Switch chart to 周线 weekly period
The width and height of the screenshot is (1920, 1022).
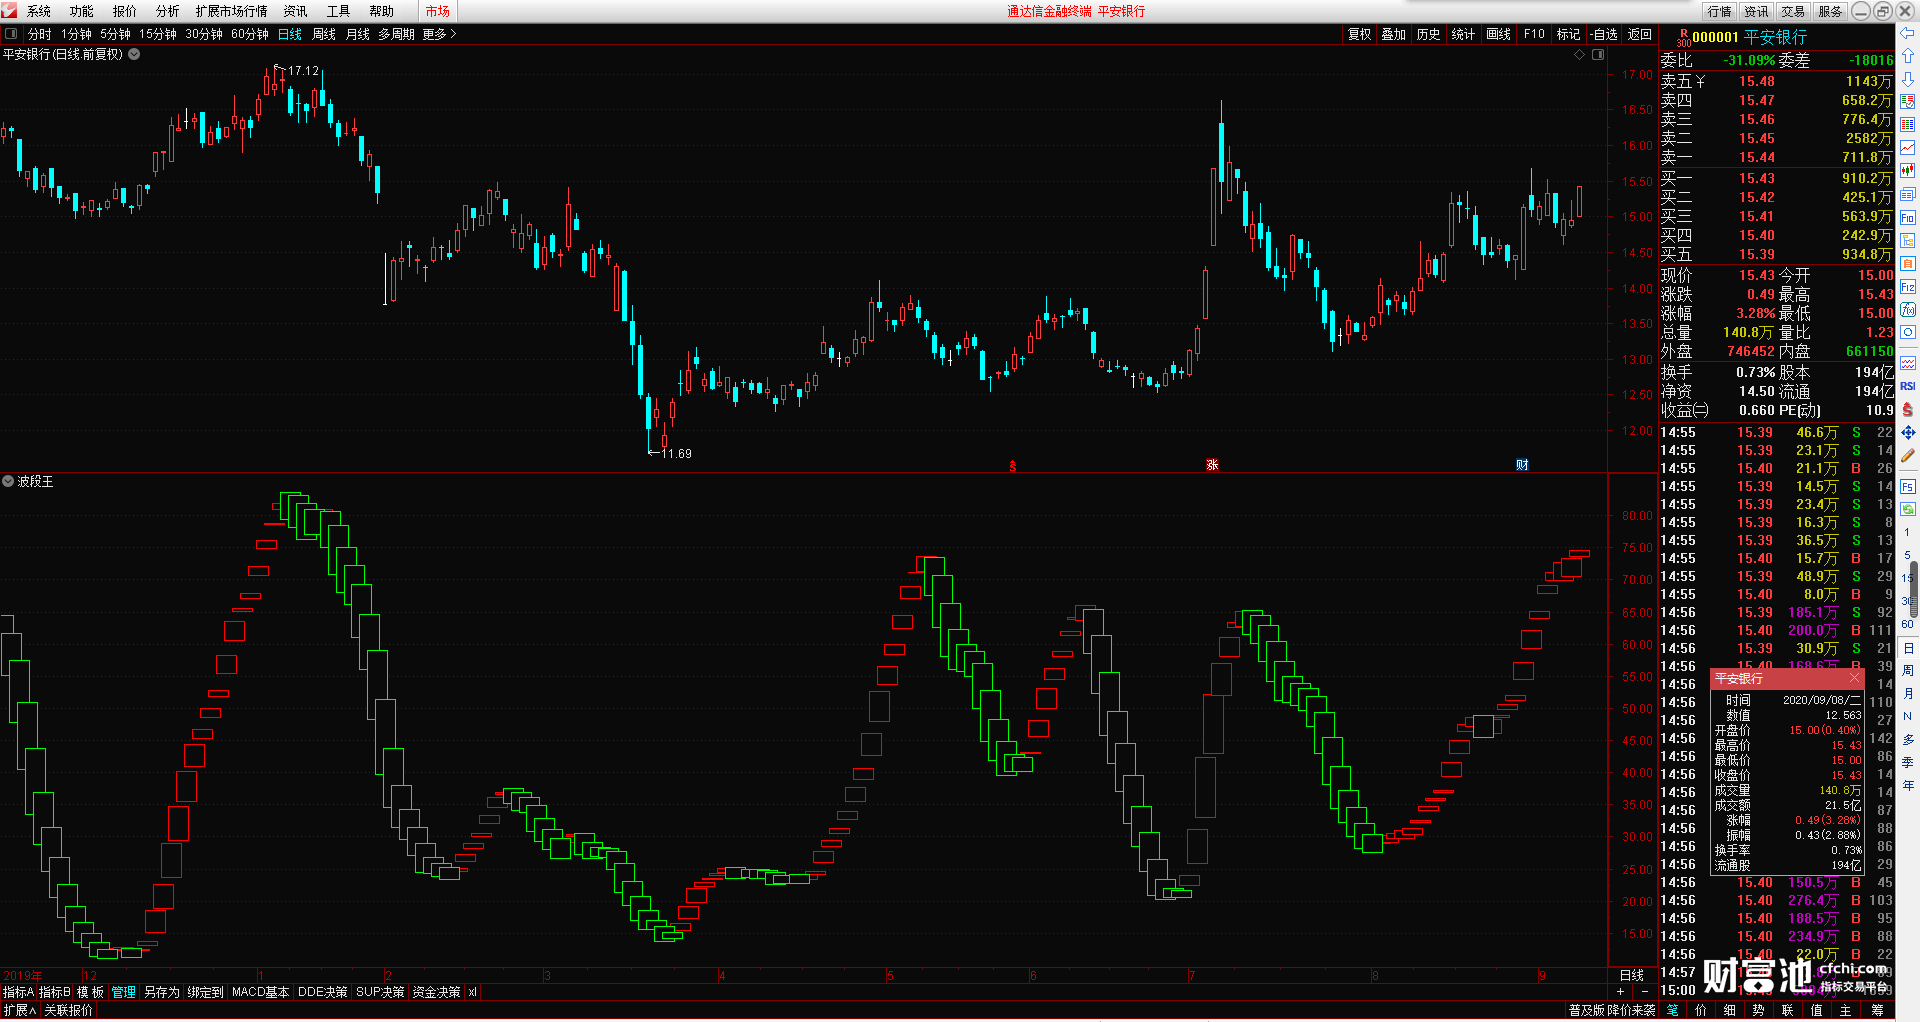point(324,34)
